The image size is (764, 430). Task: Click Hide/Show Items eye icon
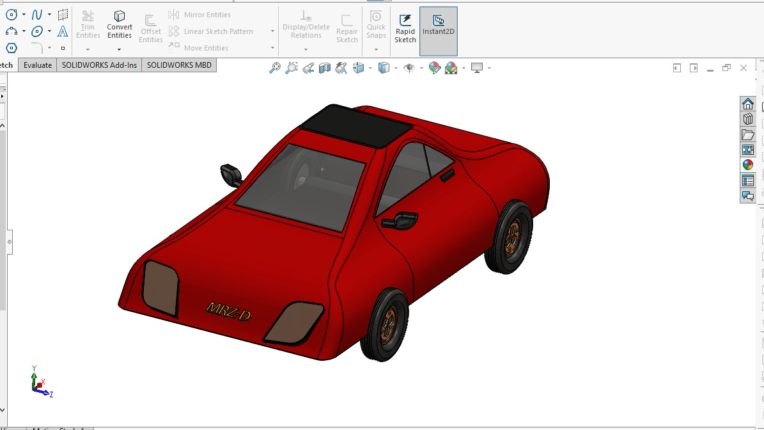tap(409, 68)
